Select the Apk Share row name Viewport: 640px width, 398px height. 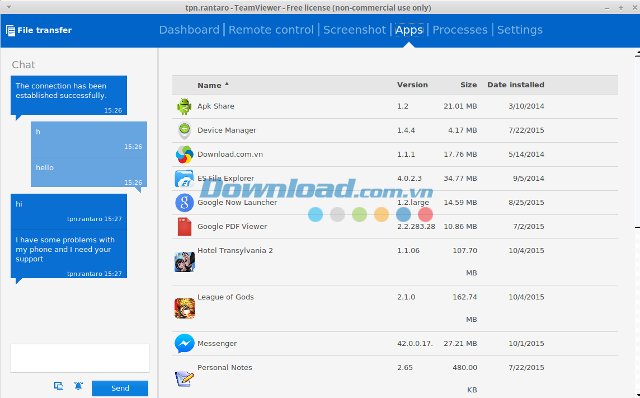pos(216,106)
